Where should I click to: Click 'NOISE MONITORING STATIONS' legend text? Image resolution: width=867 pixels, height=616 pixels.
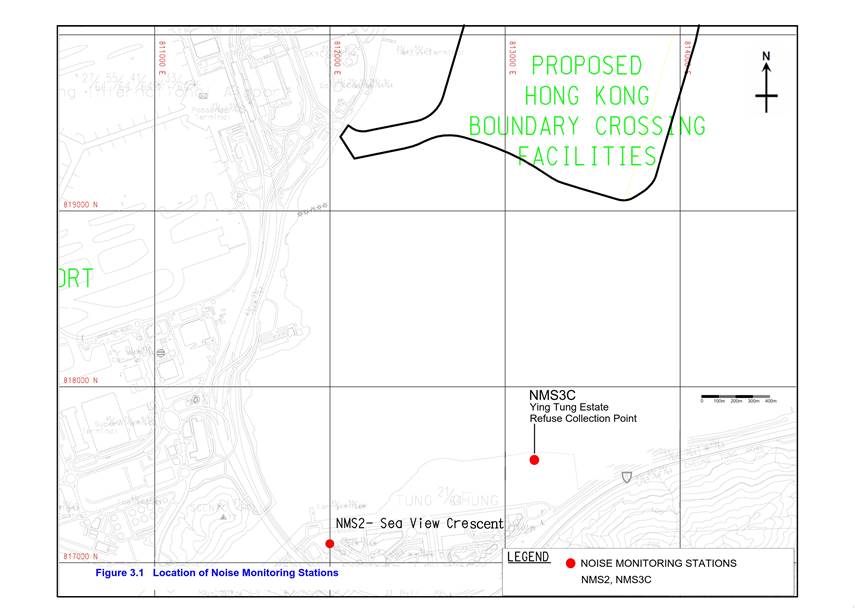point(658,563)
